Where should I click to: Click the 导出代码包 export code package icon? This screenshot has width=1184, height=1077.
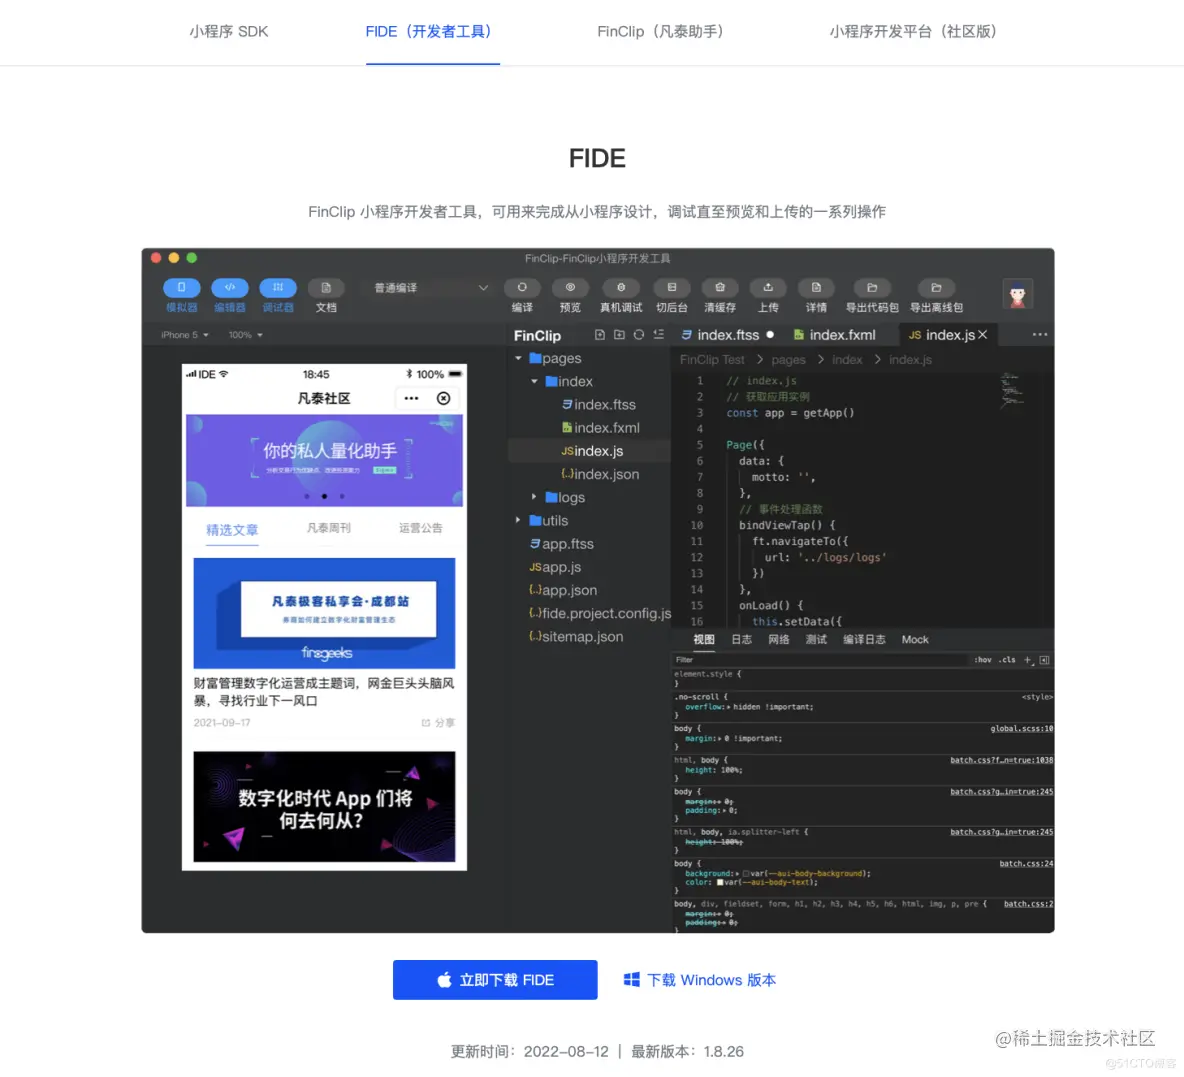(x=871, y=288)
